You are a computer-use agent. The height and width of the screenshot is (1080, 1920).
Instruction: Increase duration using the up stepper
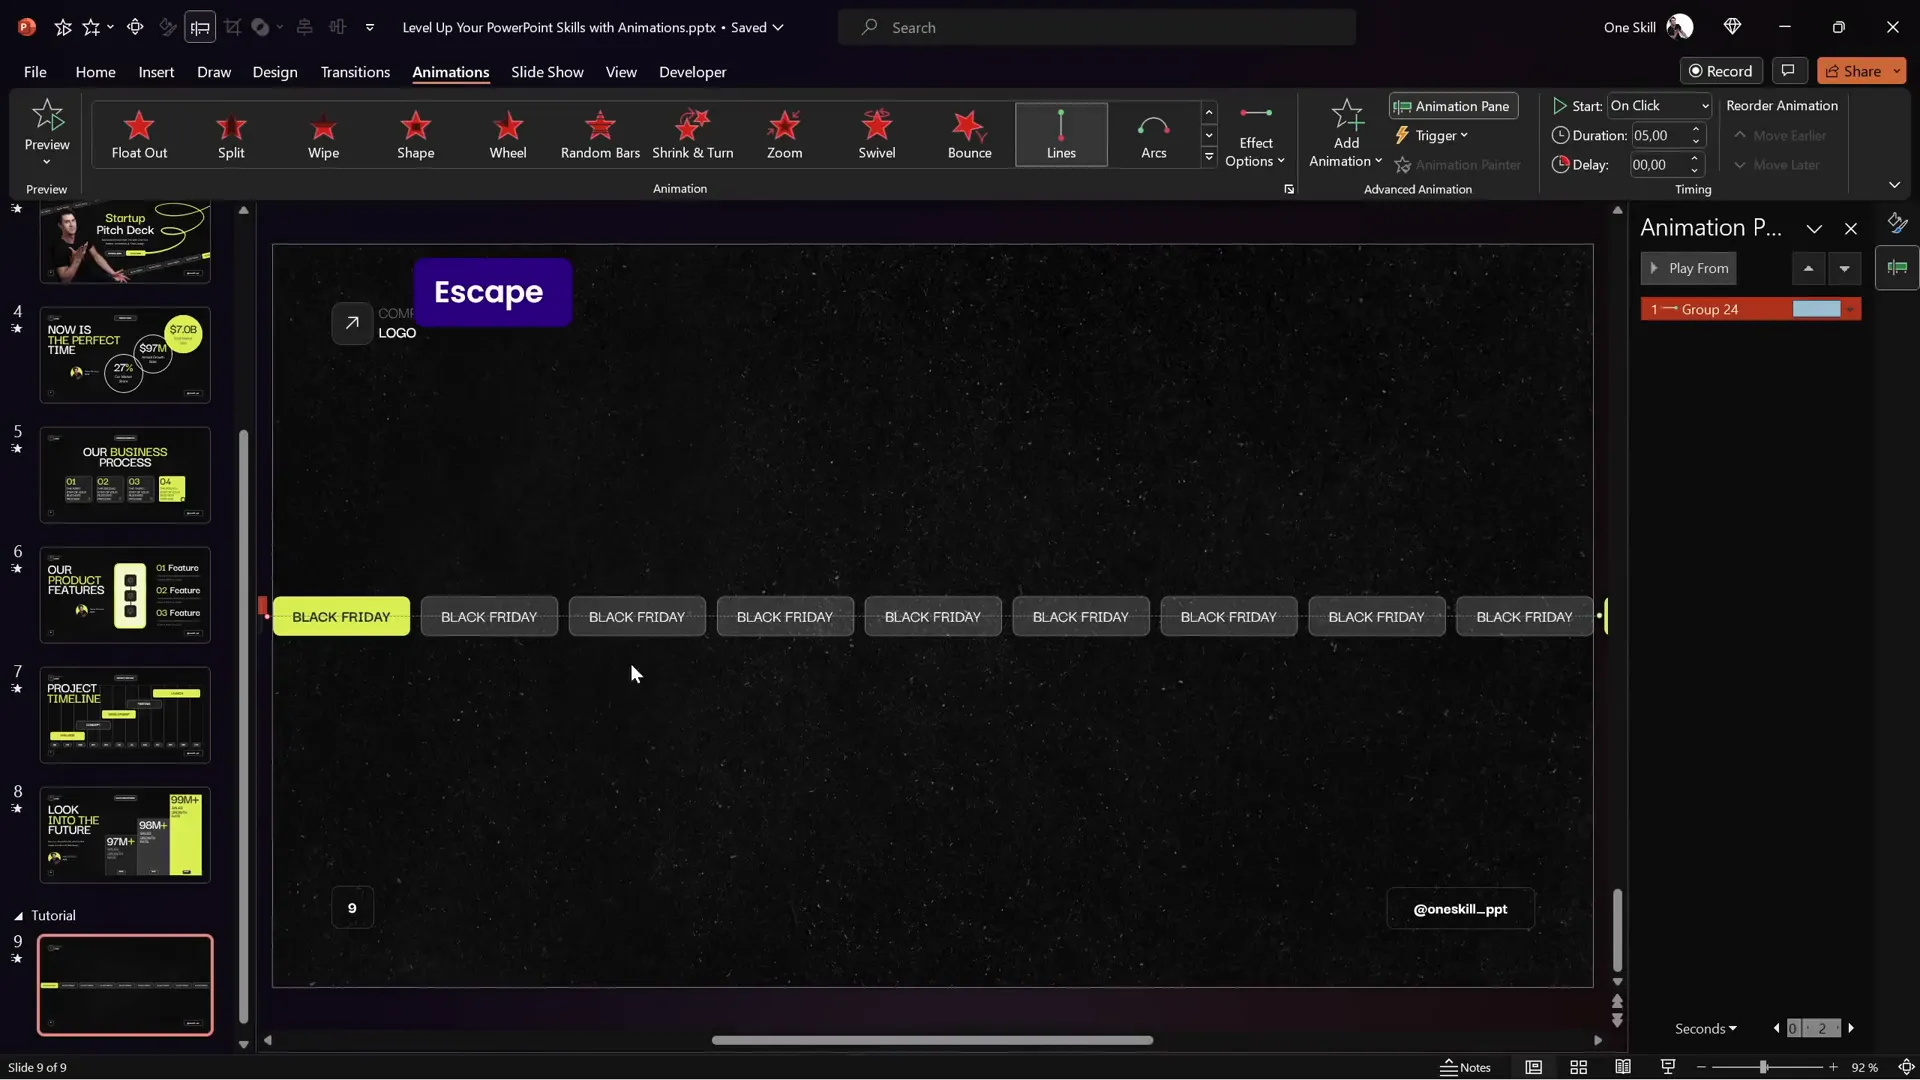click(x=1696, y=129)
